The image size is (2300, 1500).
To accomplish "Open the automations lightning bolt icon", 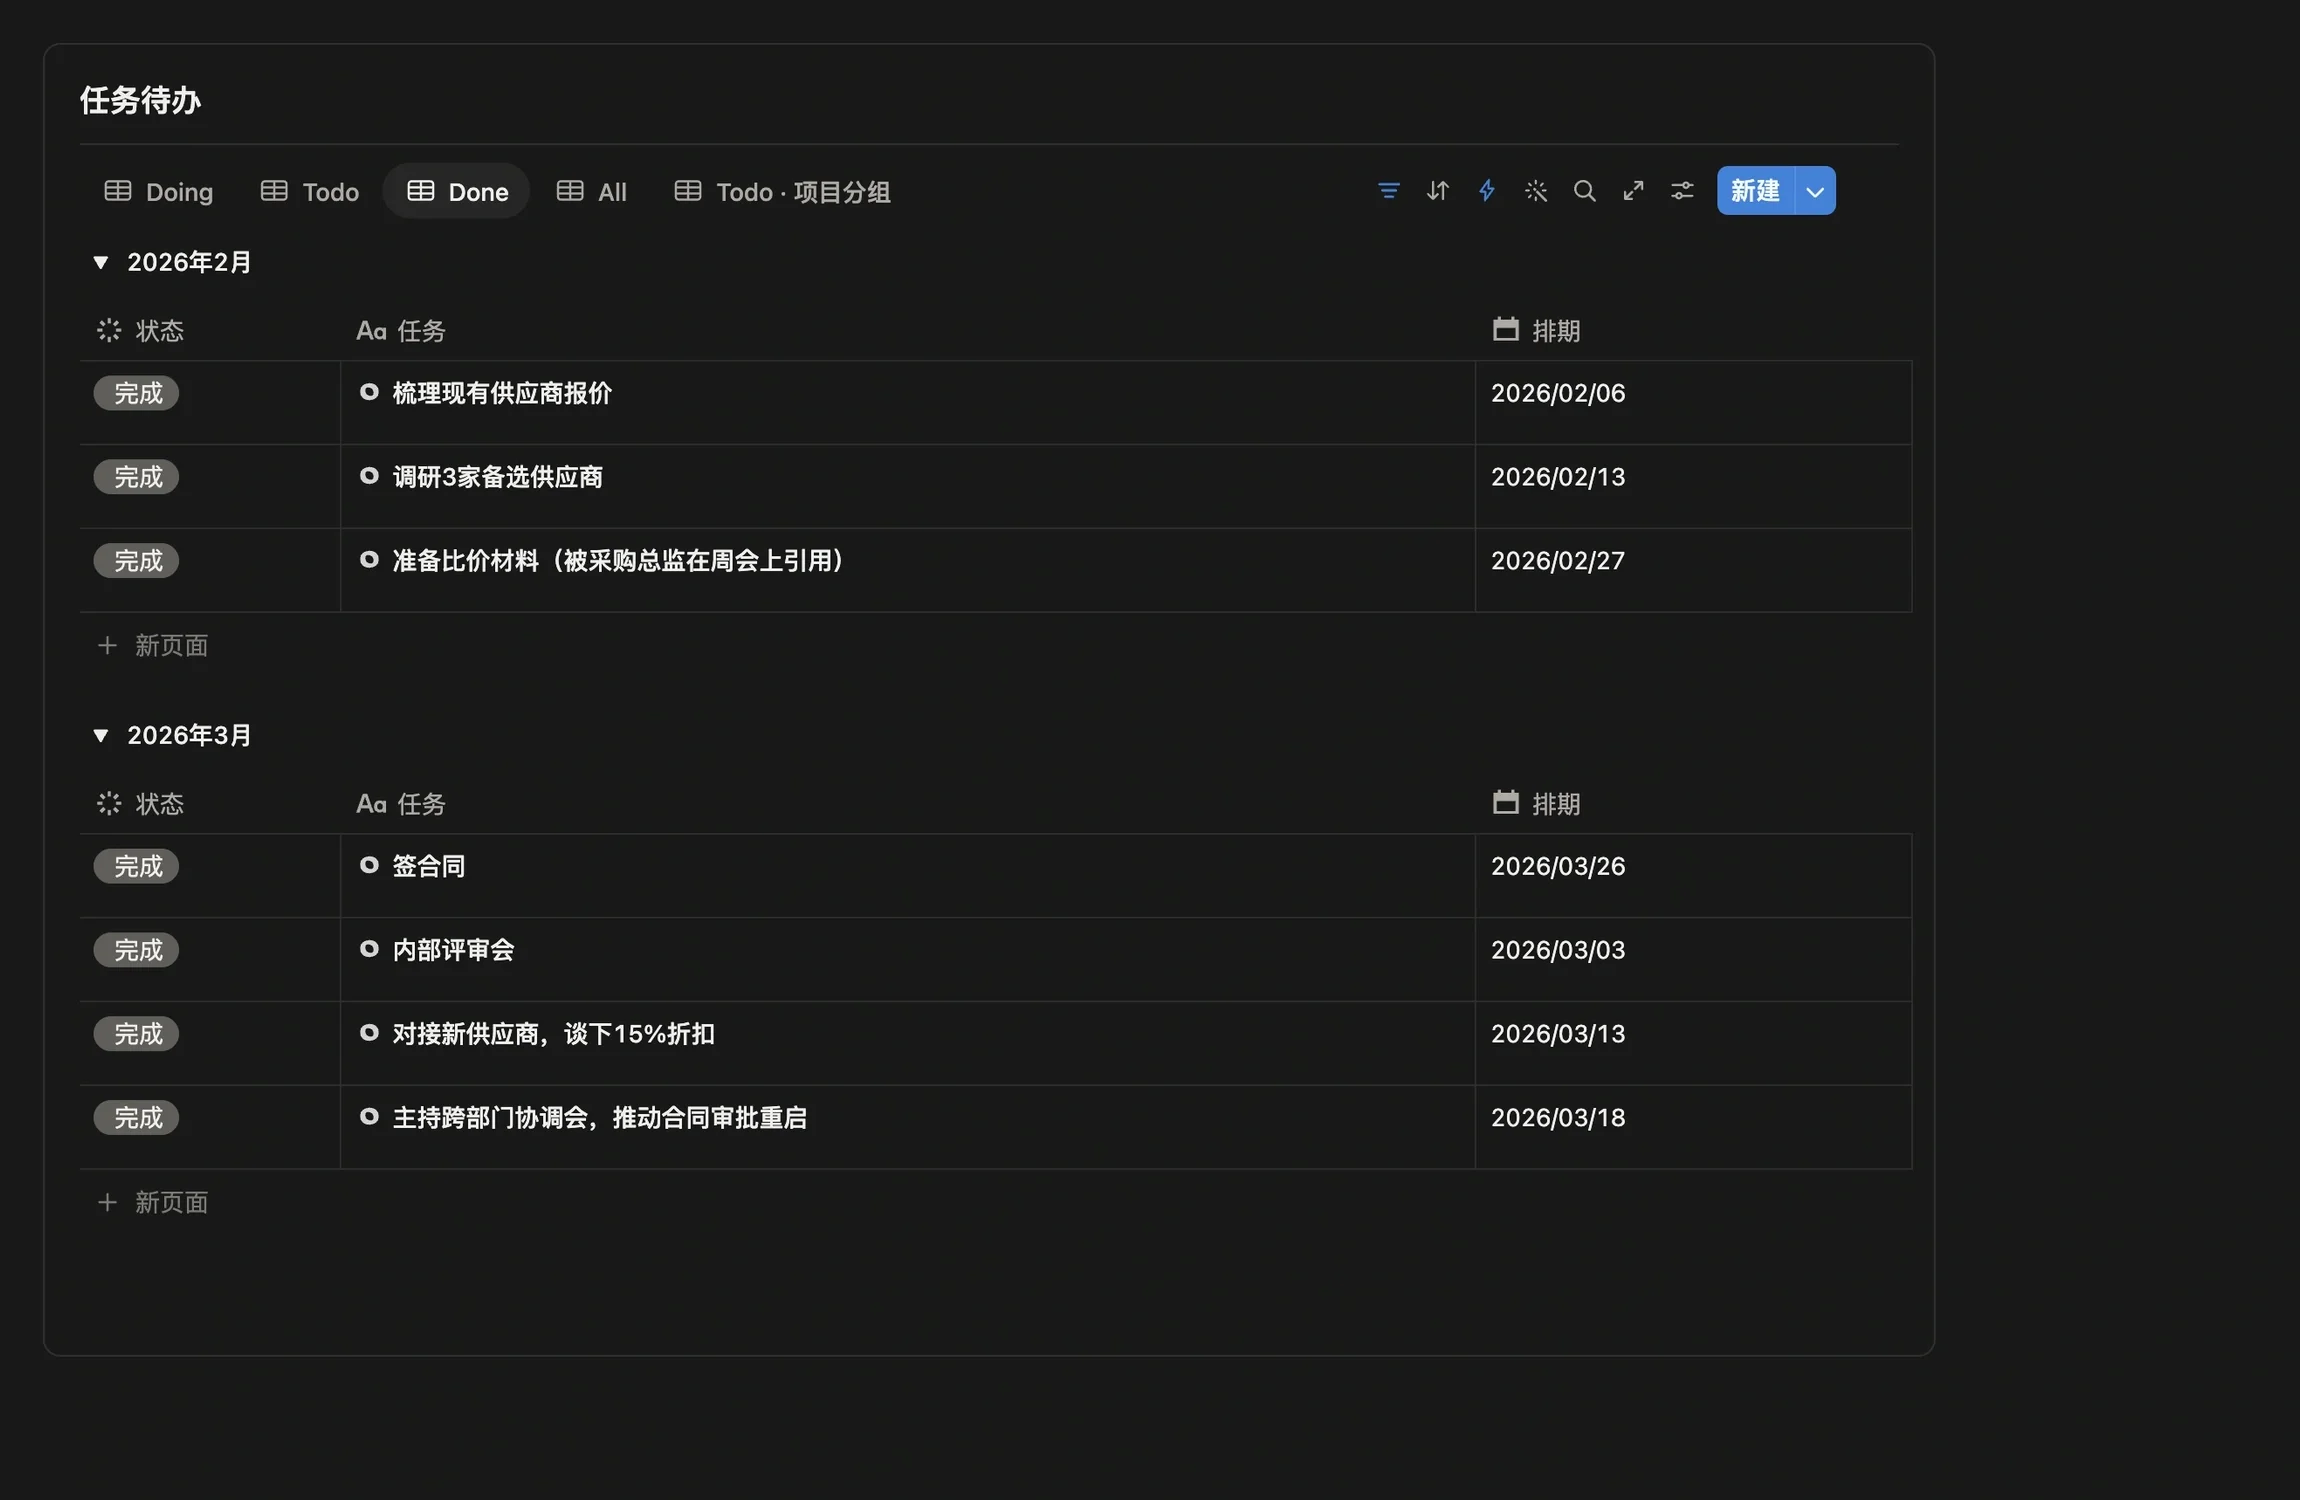I will click(1486, 191).
